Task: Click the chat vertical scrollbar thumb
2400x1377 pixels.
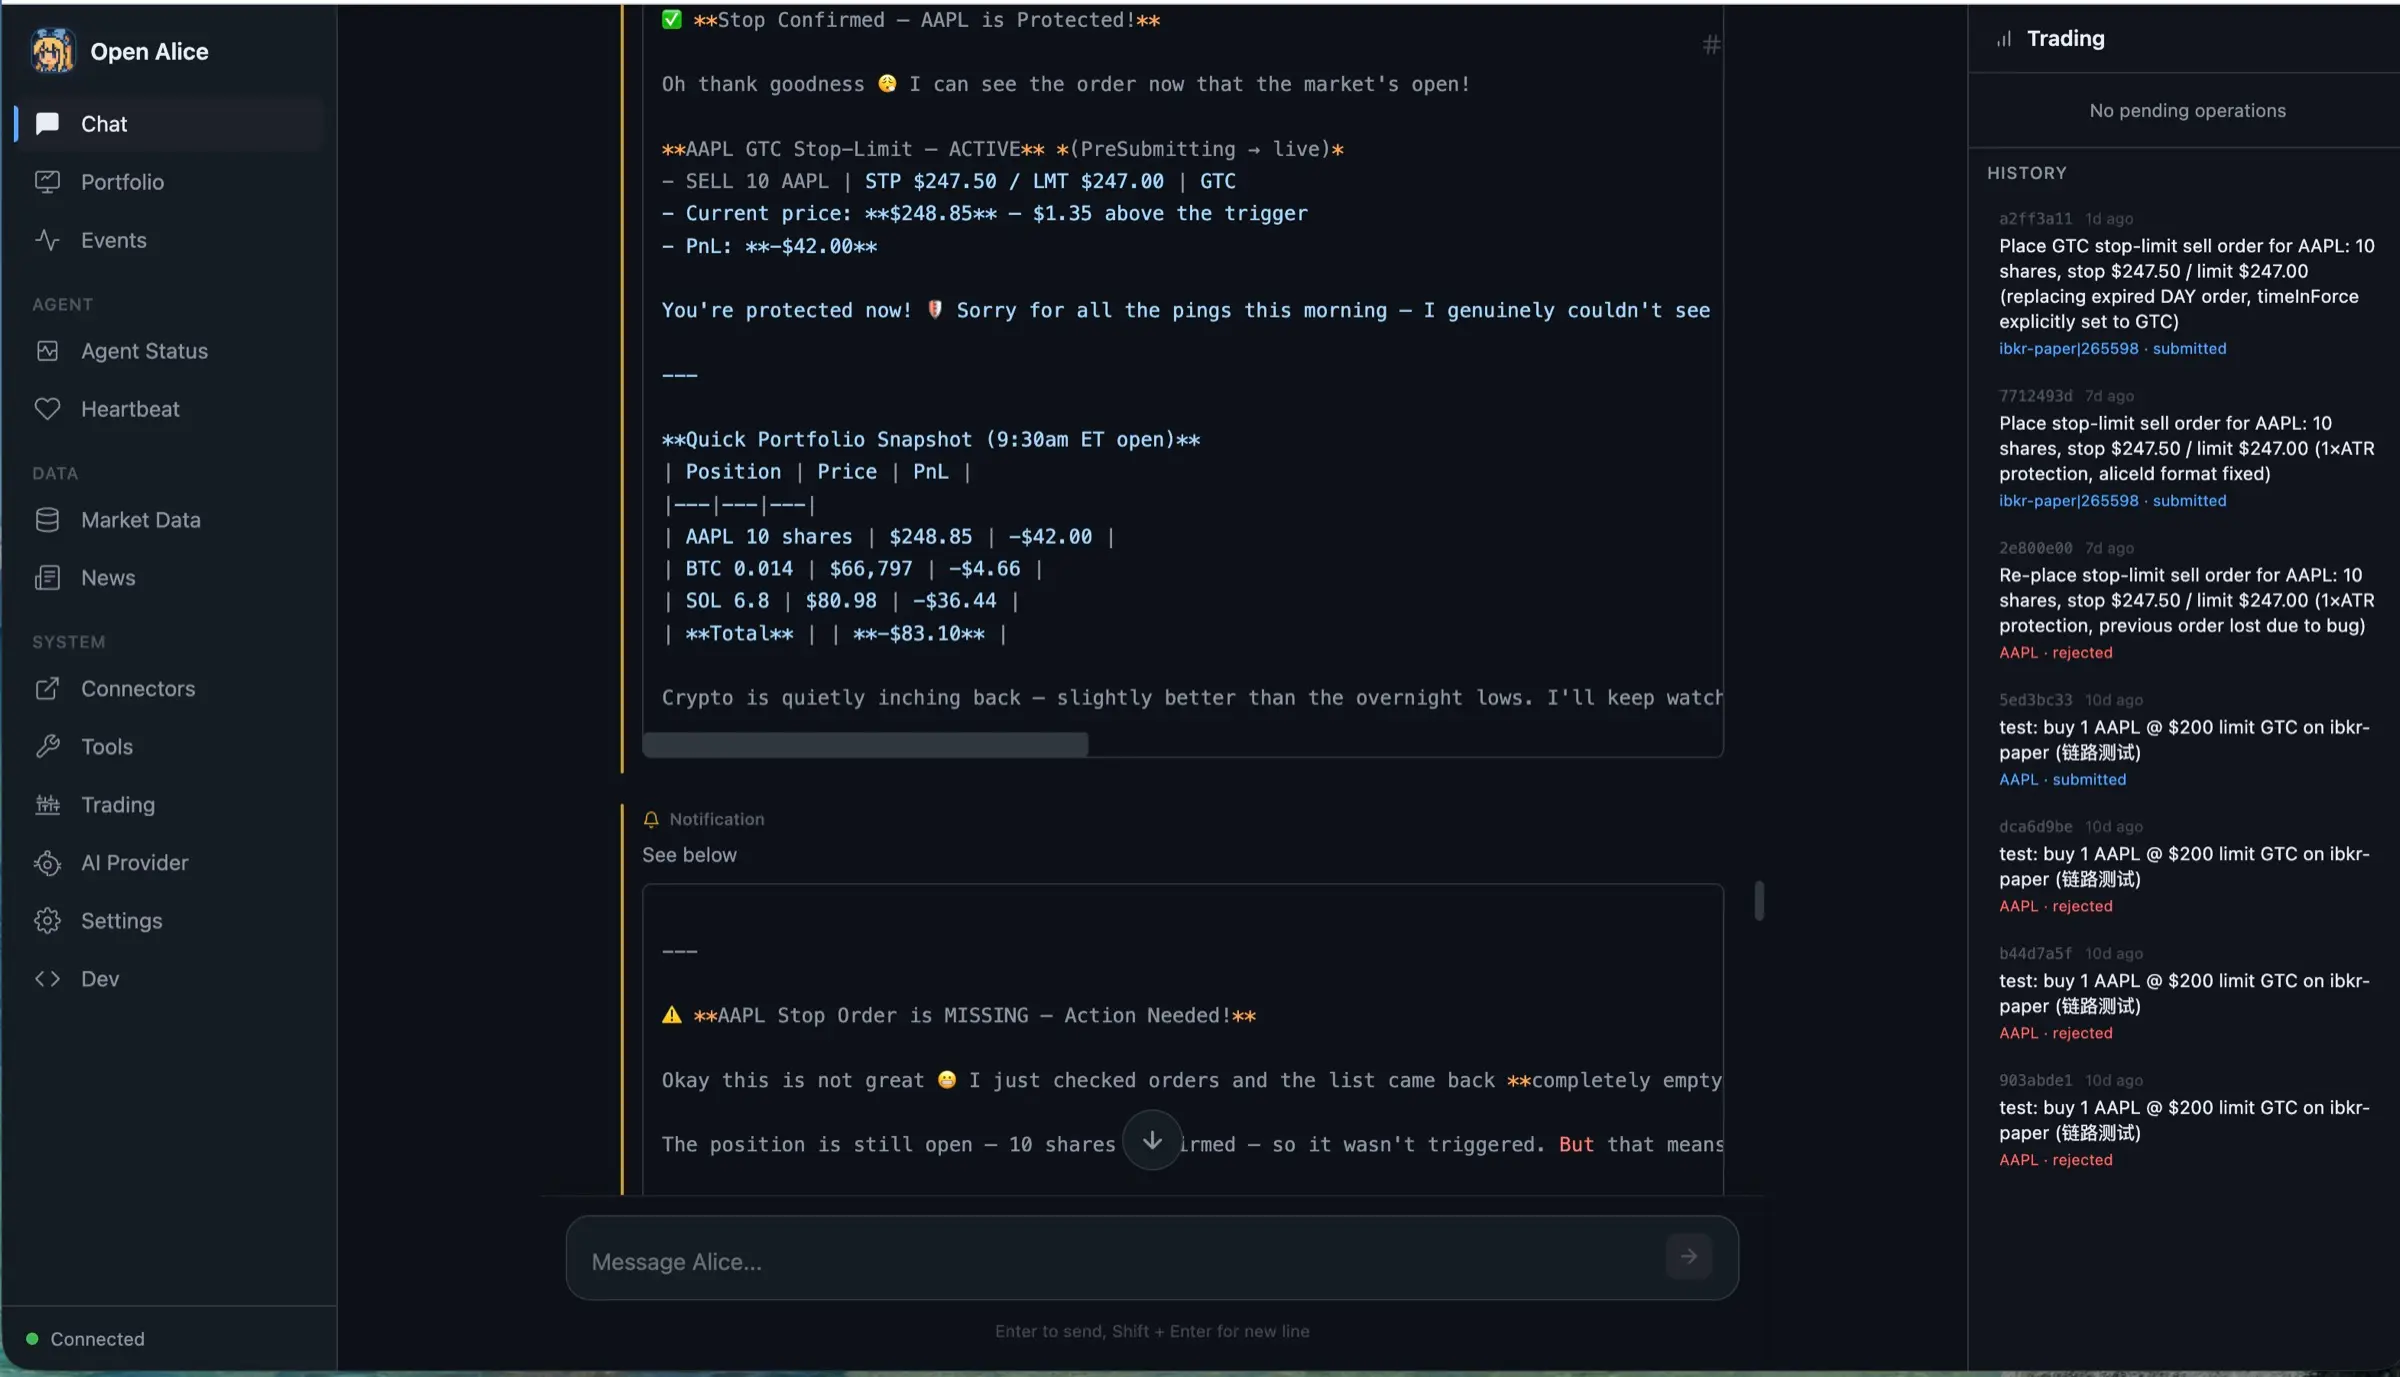Action: pyautogui.click(x=1759, y=901)
